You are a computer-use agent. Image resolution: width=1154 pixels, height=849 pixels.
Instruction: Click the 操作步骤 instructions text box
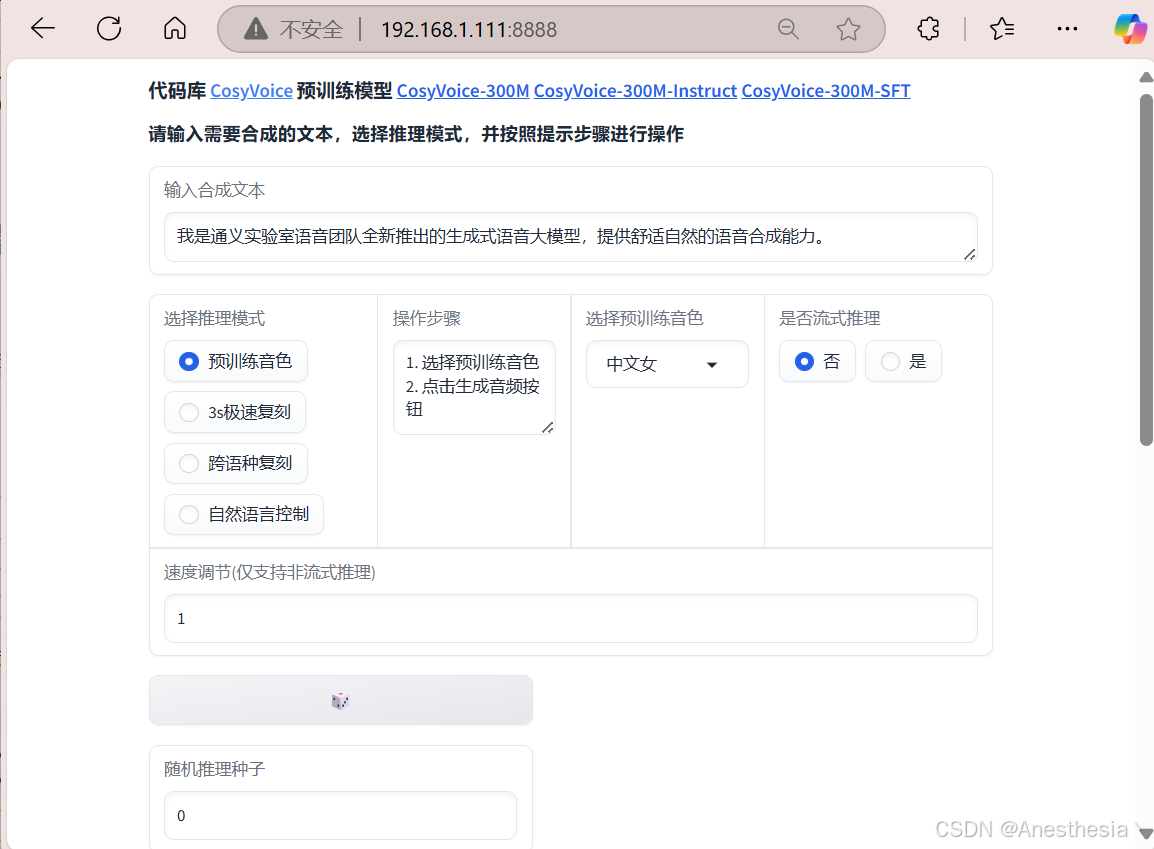(474, 387)
